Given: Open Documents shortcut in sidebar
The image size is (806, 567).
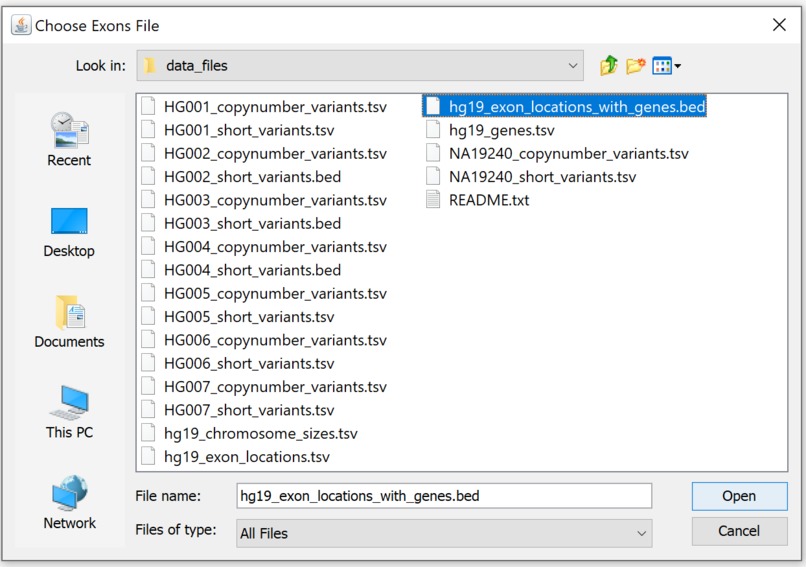Looking at the screenshot, I should click(69, 322).
